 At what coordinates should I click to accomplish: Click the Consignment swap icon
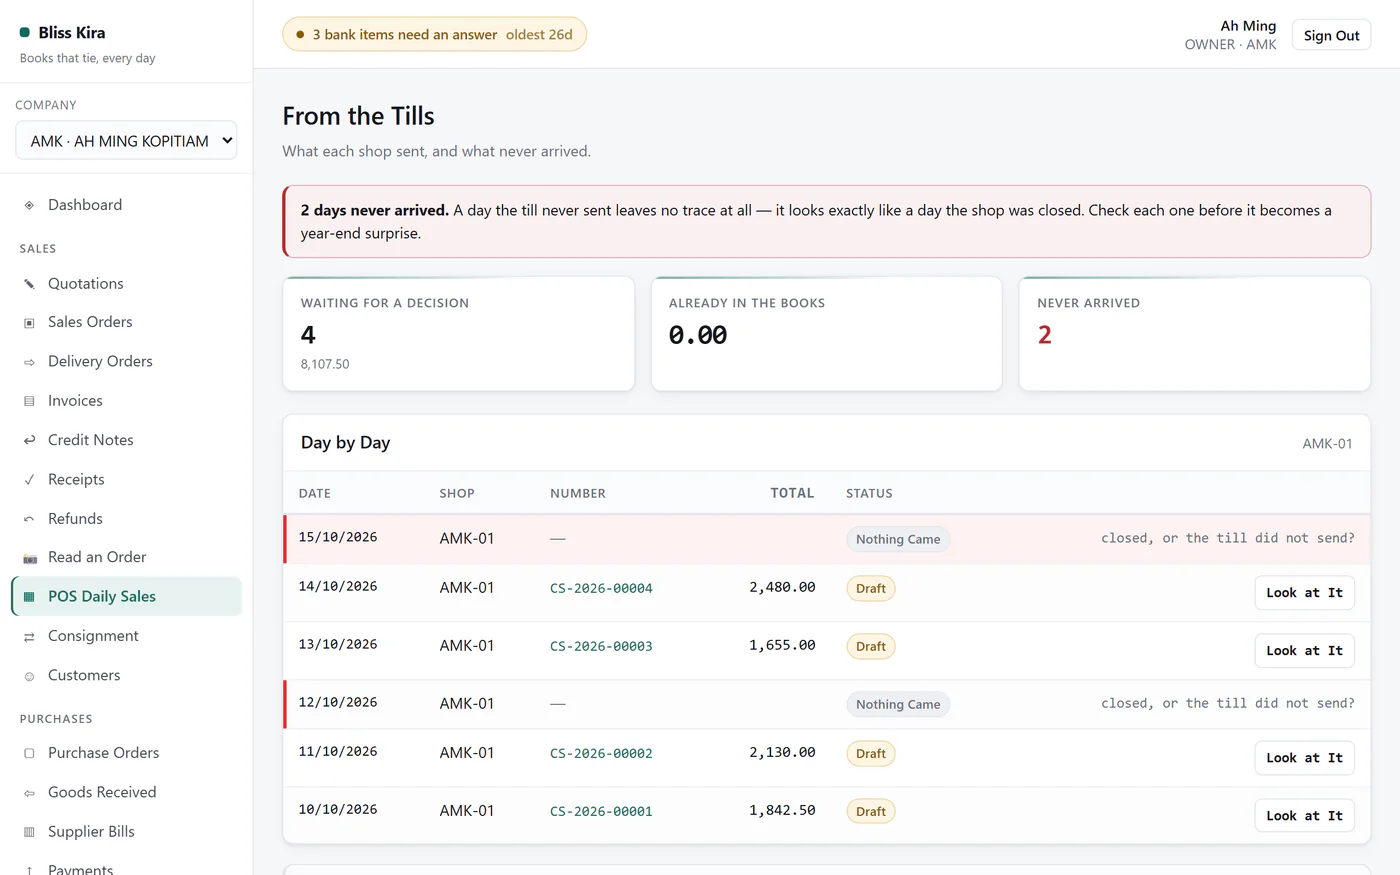click(x=29, y=636)
